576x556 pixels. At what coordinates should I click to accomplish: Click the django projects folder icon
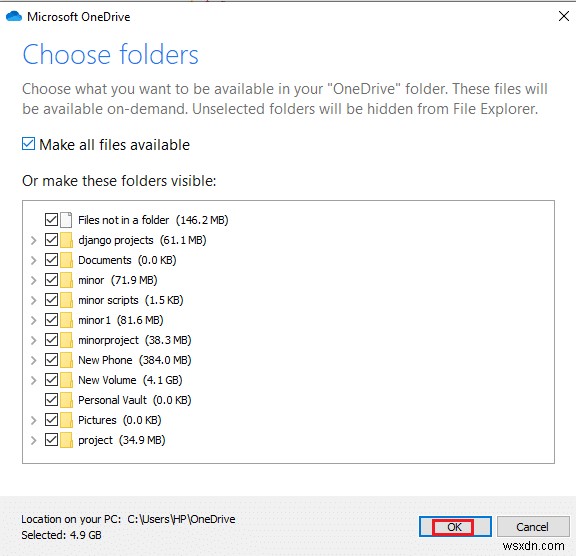coord(66,240)
